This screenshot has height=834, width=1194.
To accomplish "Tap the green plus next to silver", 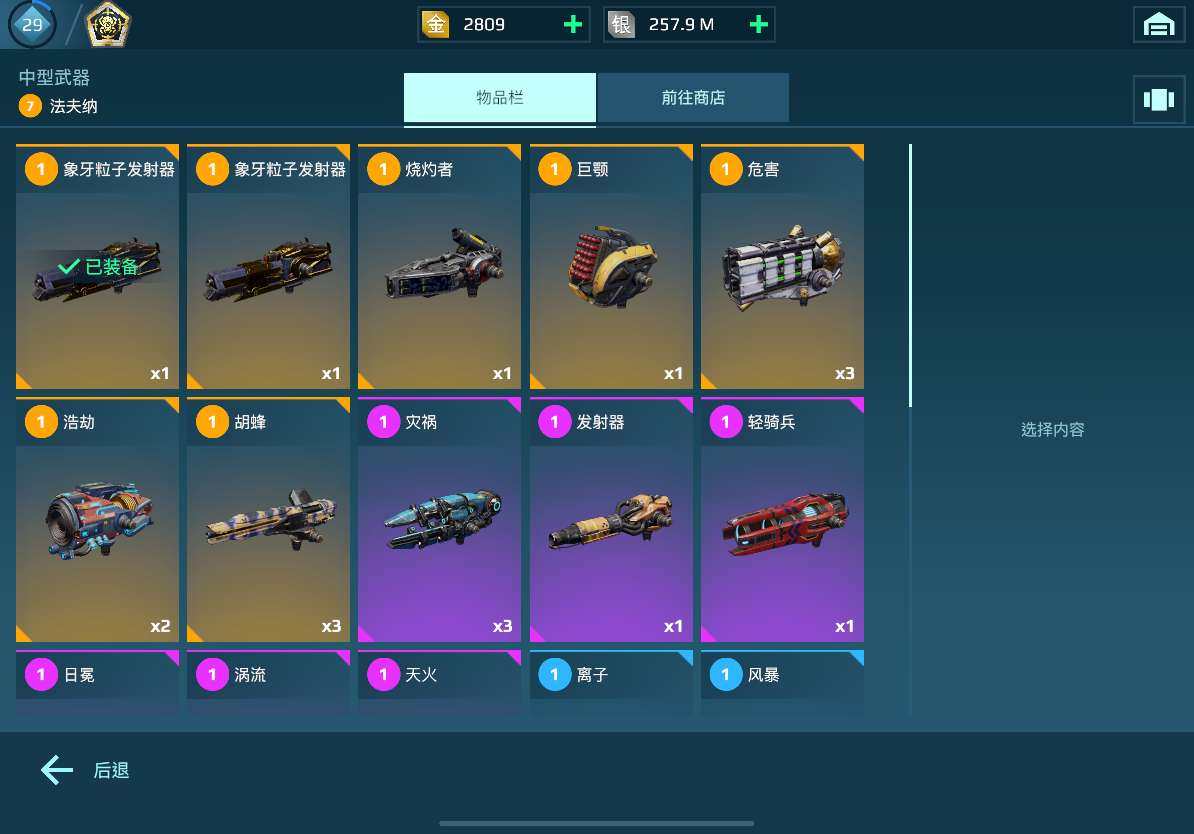I will coord(758,24).
